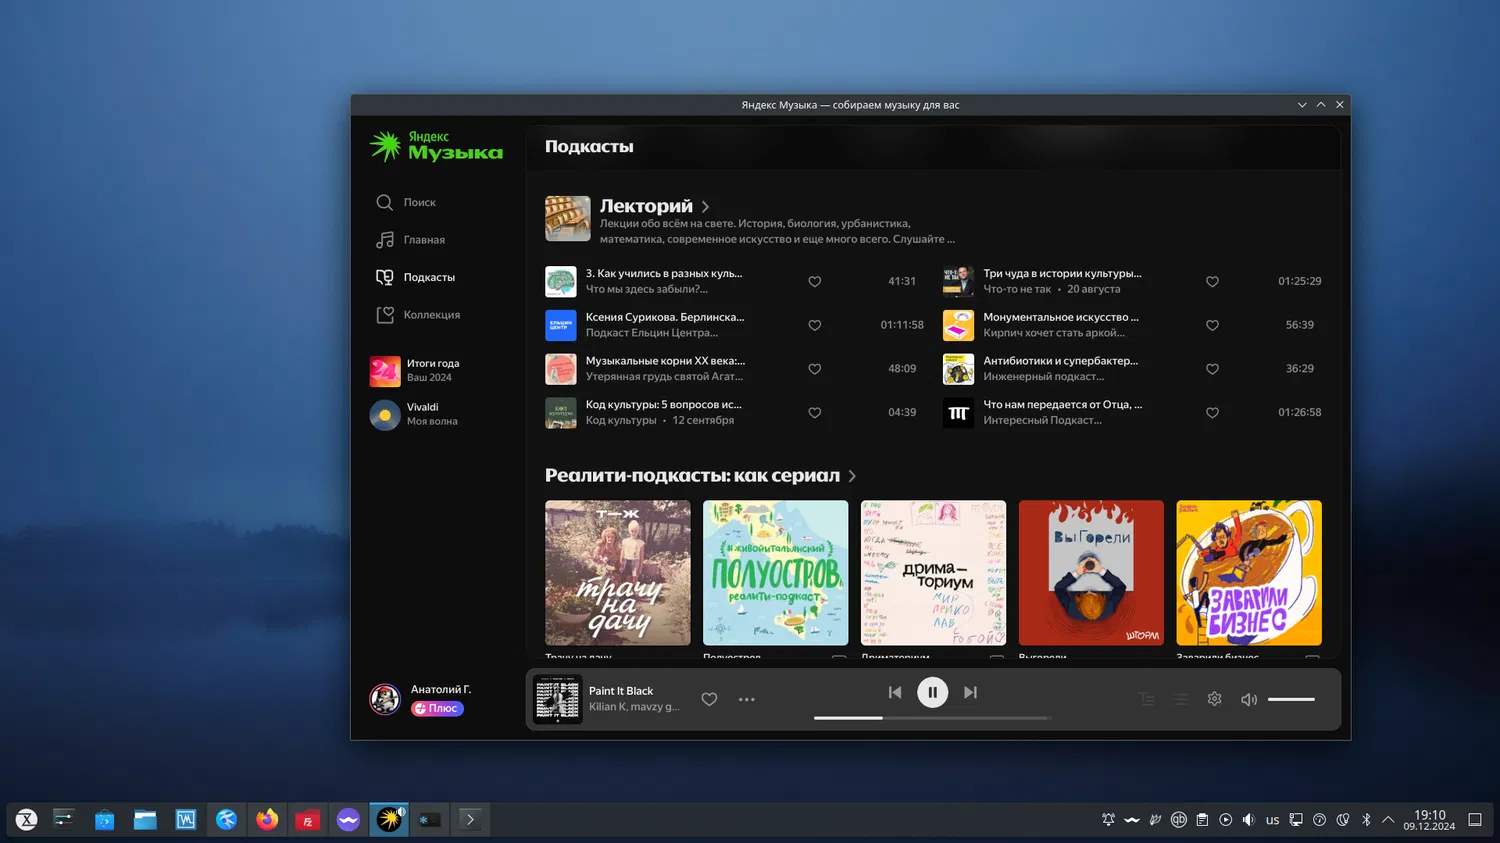The width and height of the screenshot is (1500, 843).
Task: Like "Антибиотики и супербактер..." episode
Action: [1212, 369]
